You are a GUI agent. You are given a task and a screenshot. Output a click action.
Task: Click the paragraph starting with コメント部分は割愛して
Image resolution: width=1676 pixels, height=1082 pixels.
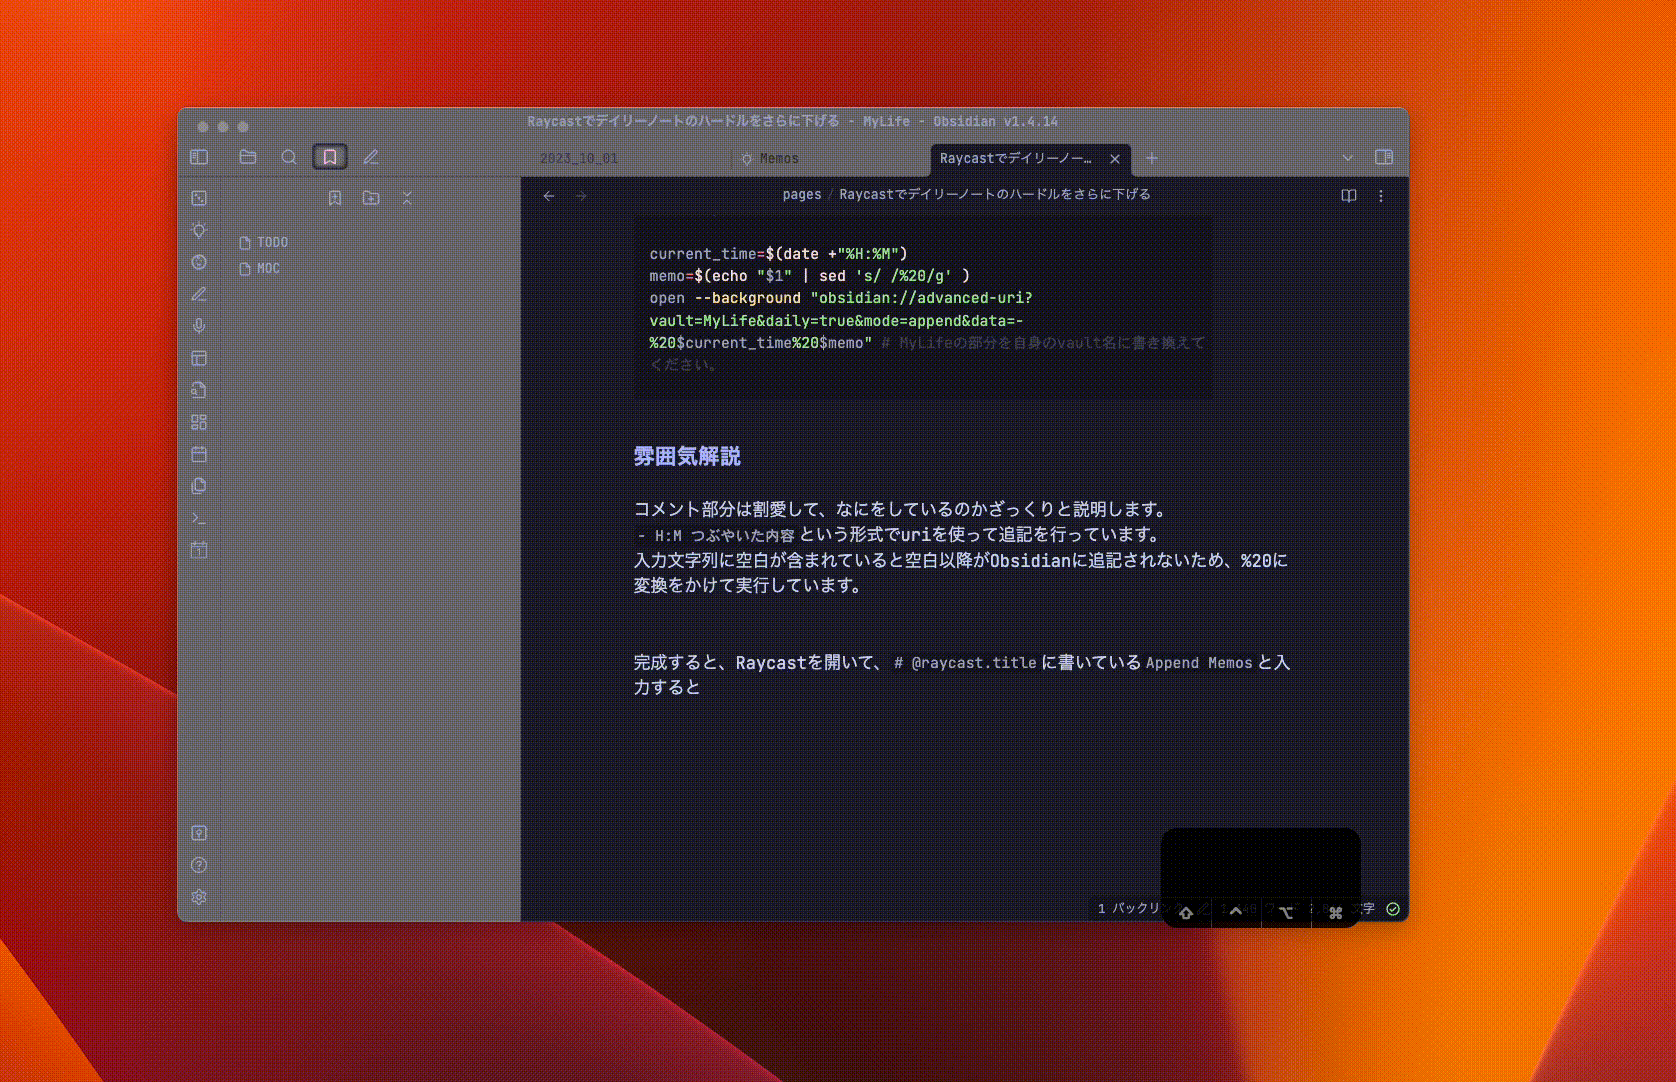pyautogui.click(x=900, y=509)
